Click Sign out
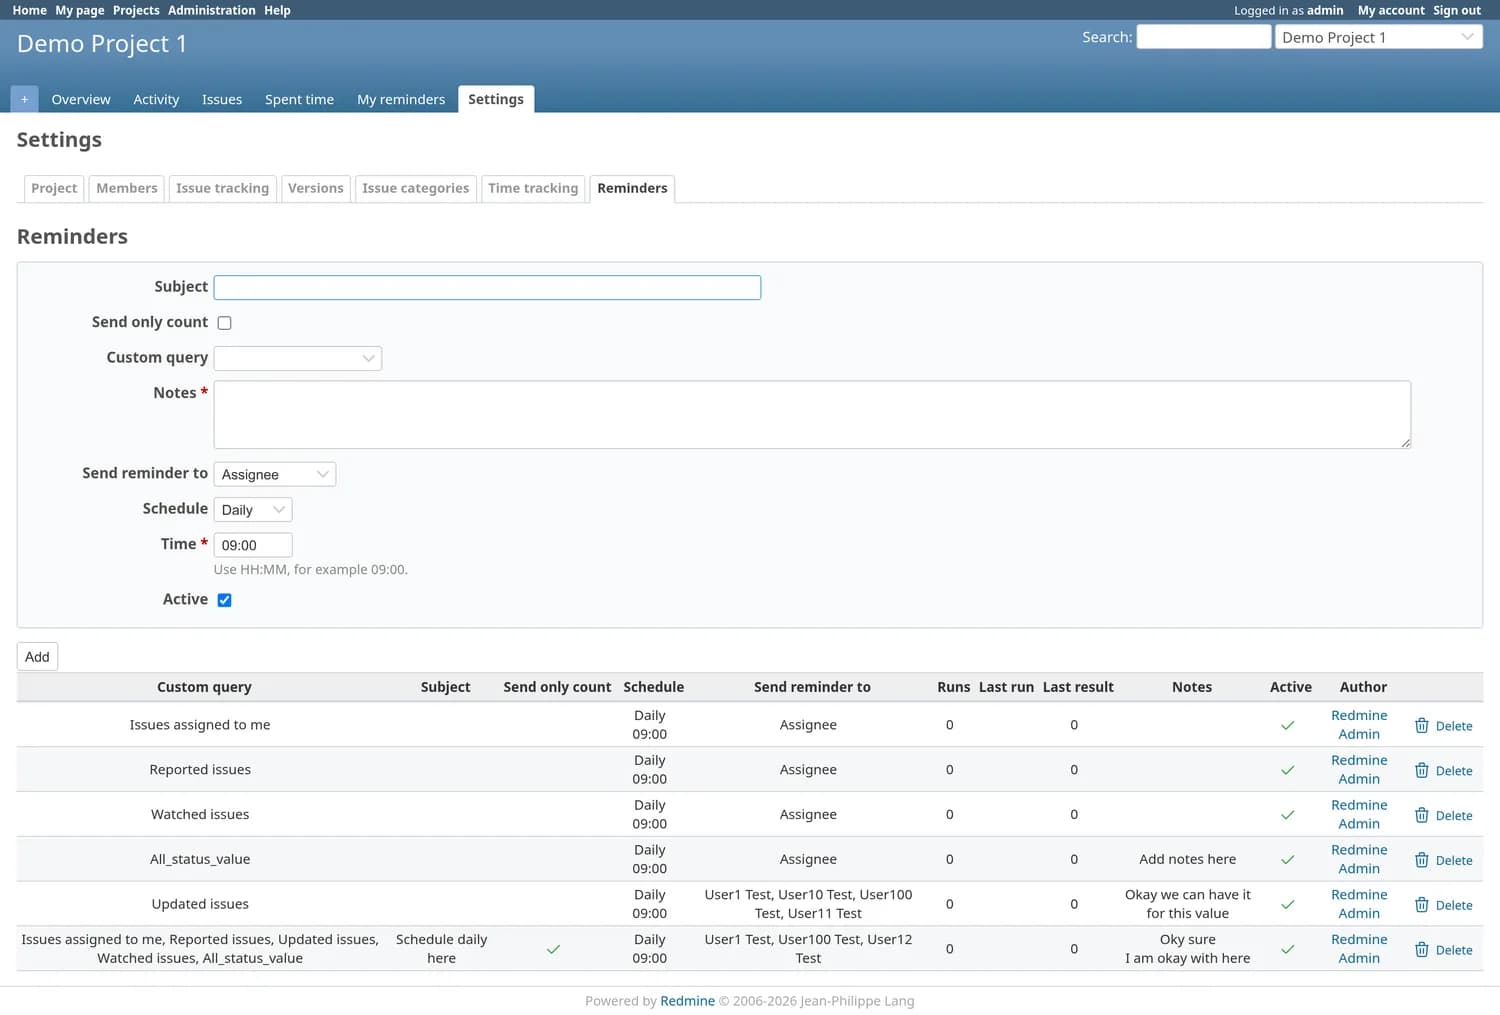 click(1457, 10)
